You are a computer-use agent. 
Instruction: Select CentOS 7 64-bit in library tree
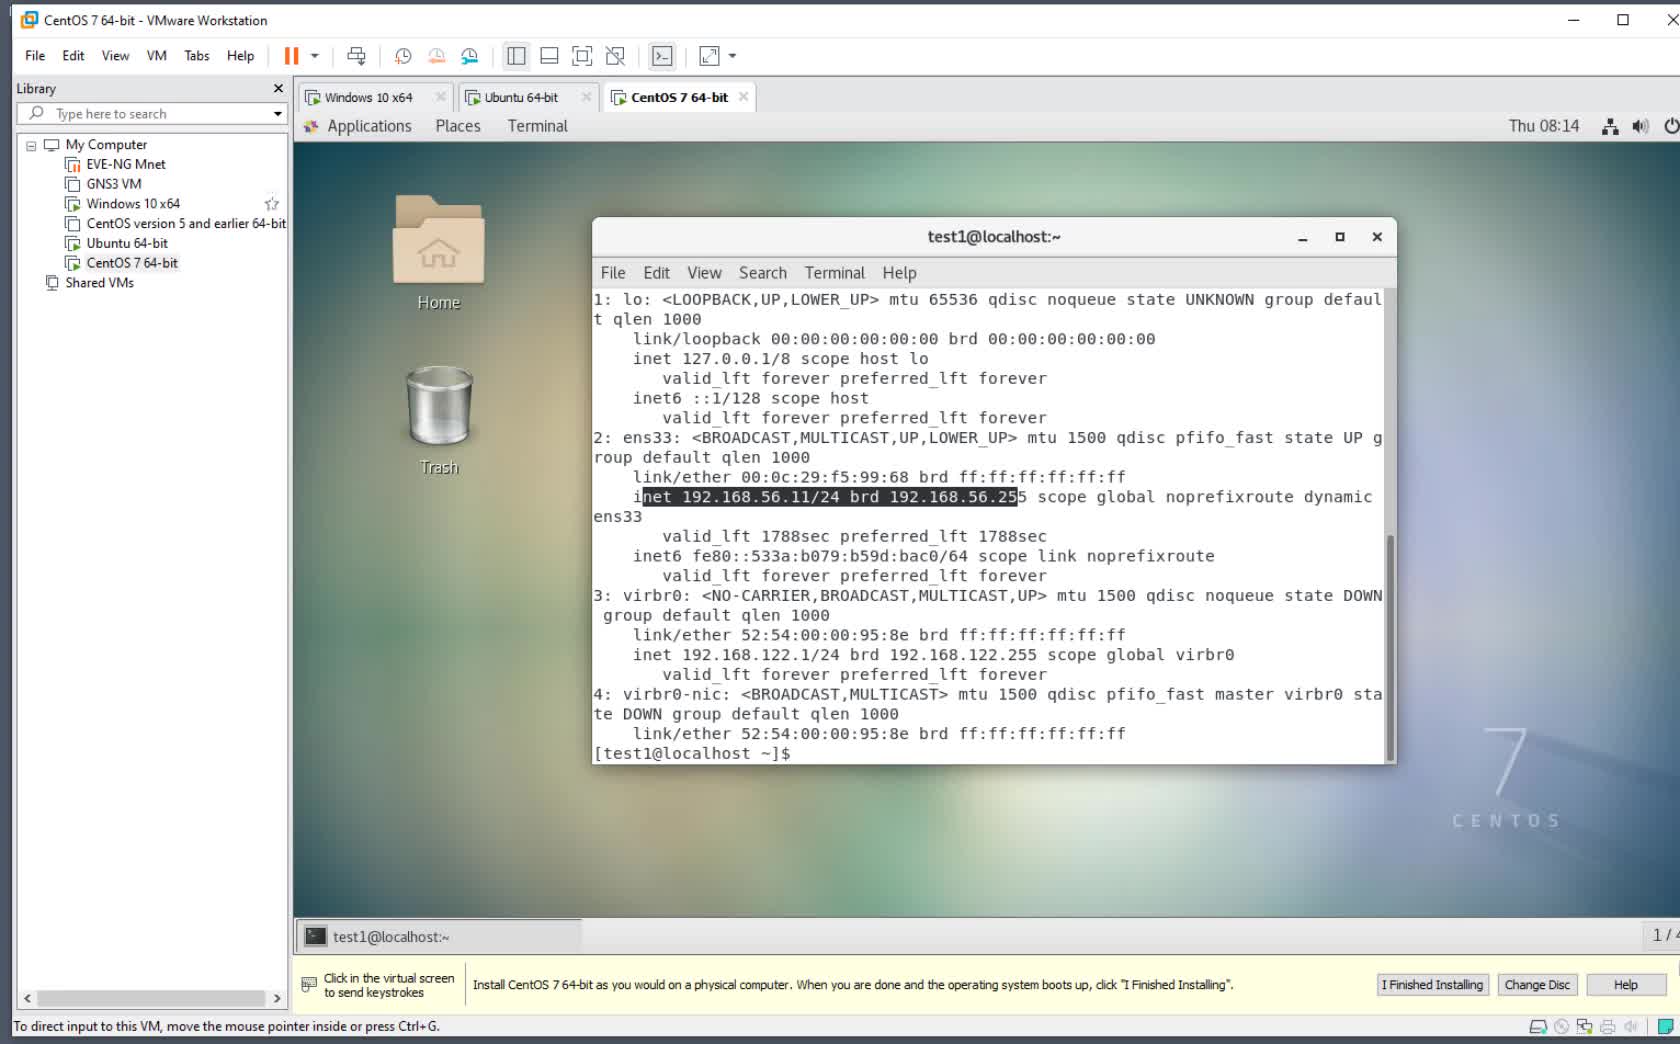[131, 263]
